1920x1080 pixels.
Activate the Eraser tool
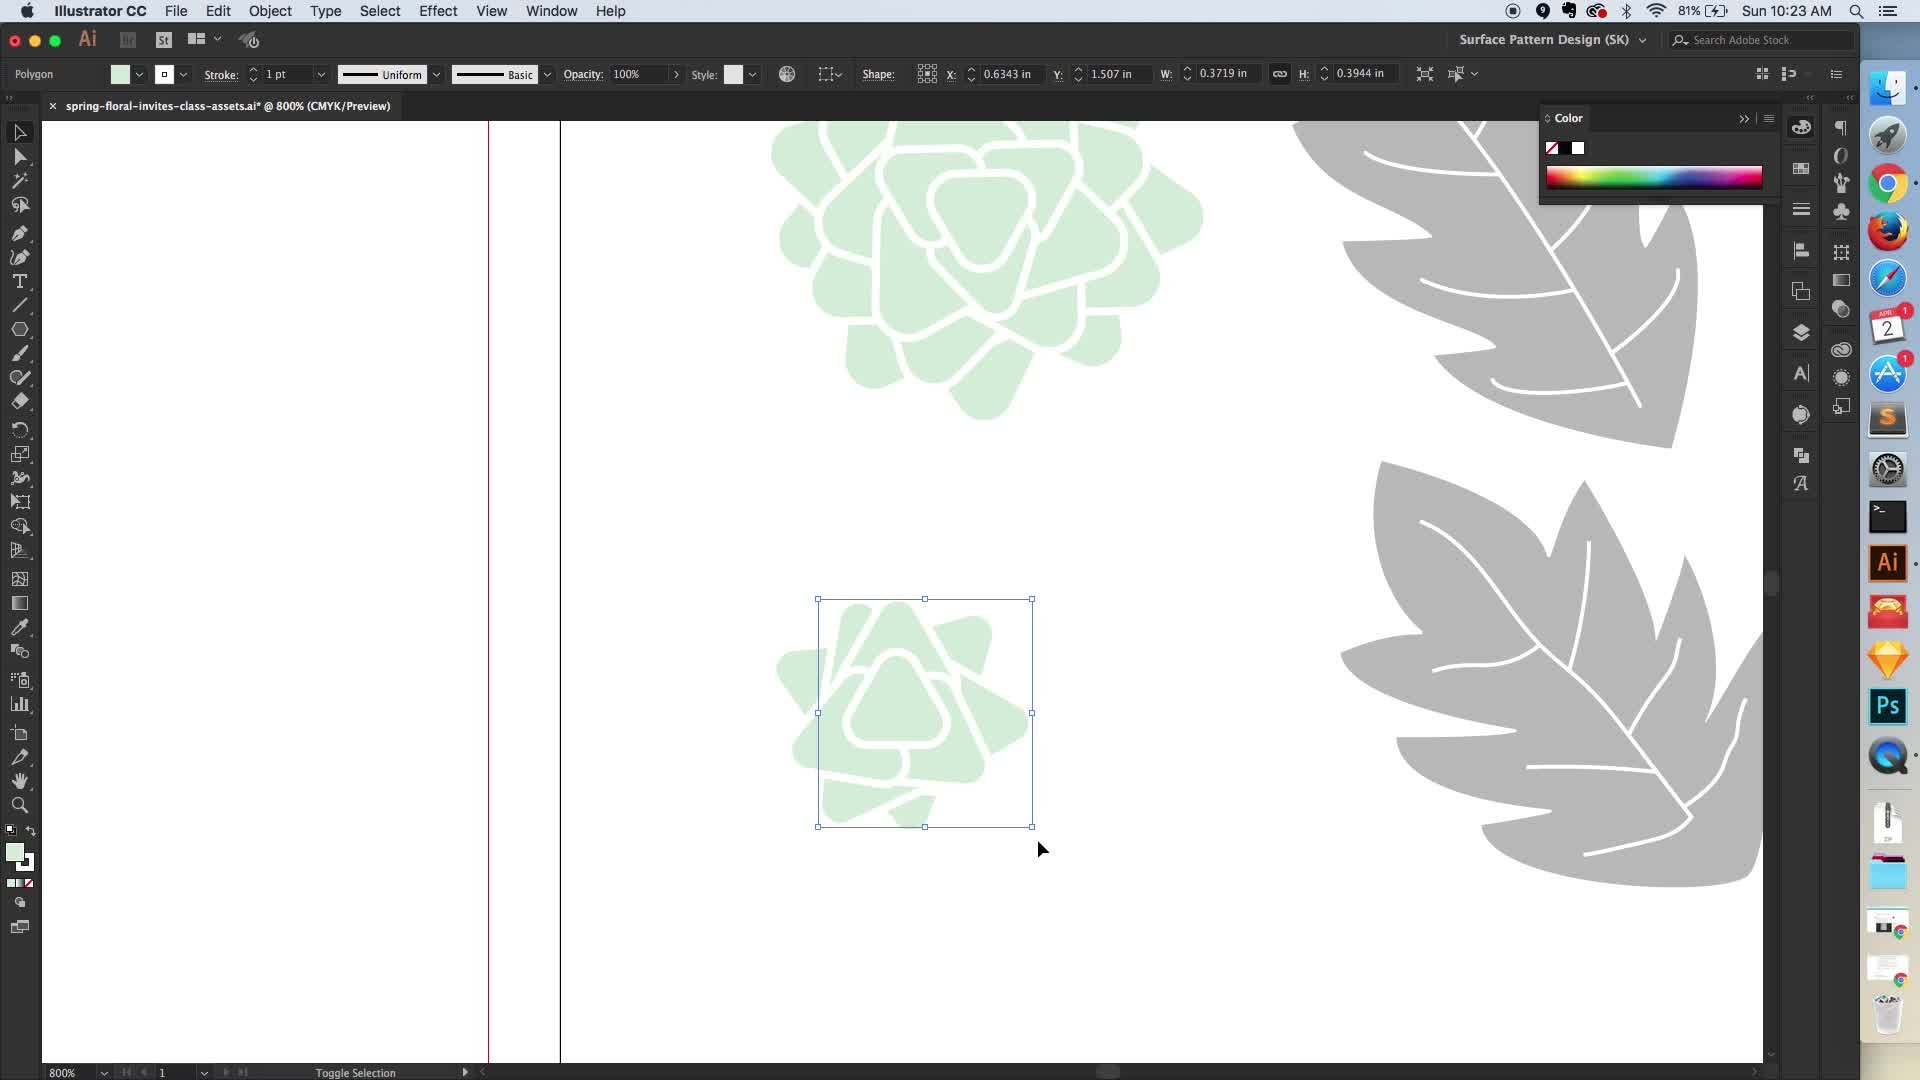coord(19,402)
